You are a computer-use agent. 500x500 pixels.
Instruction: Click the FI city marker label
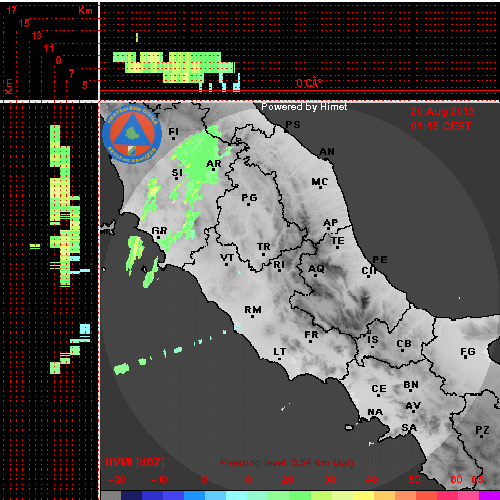point(173,131)
